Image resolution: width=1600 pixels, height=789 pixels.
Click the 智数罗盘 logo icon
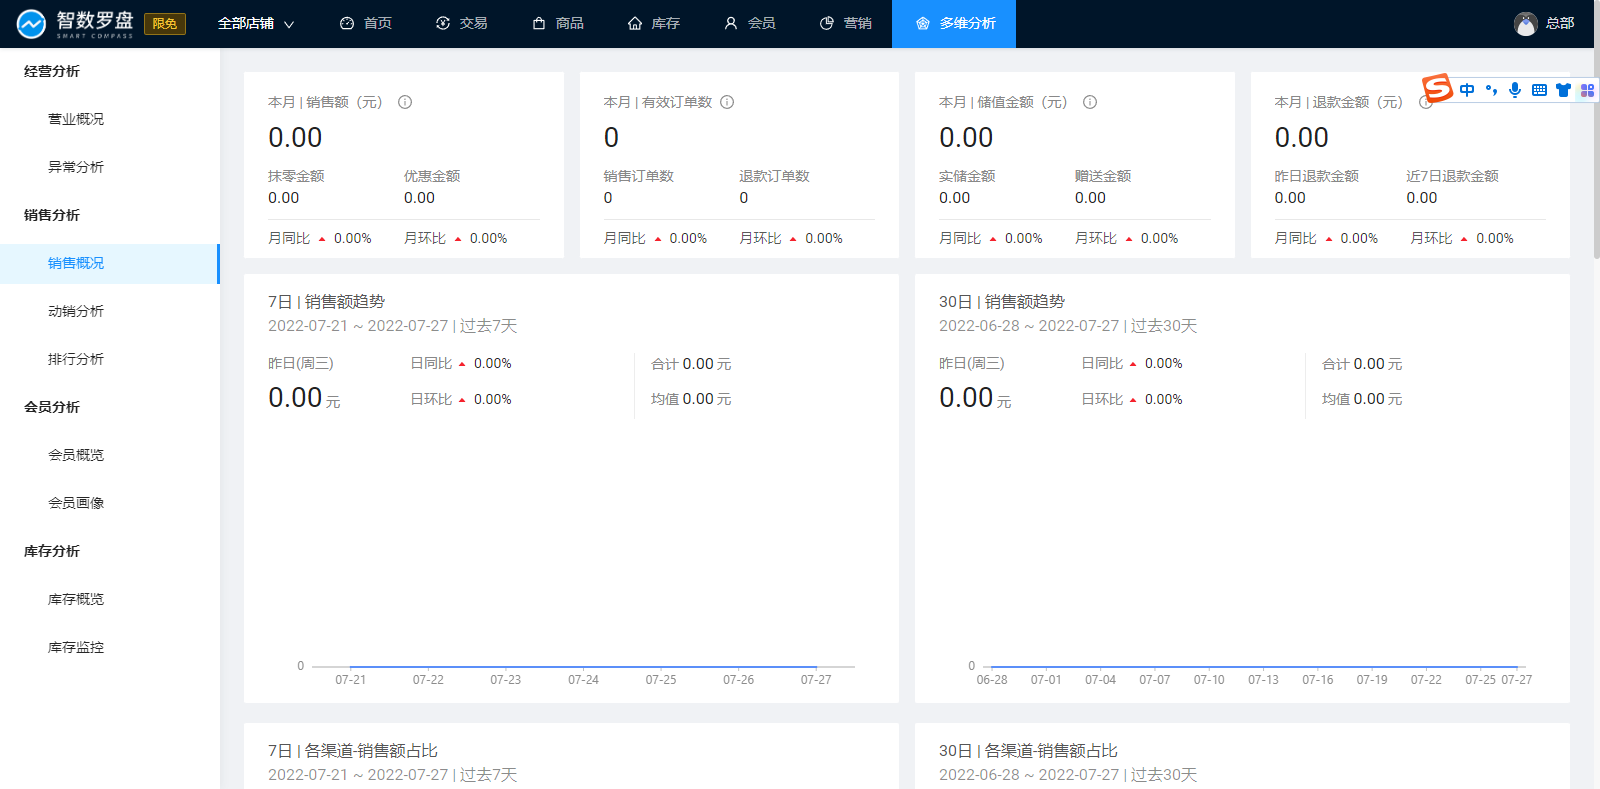coord(31,24)
